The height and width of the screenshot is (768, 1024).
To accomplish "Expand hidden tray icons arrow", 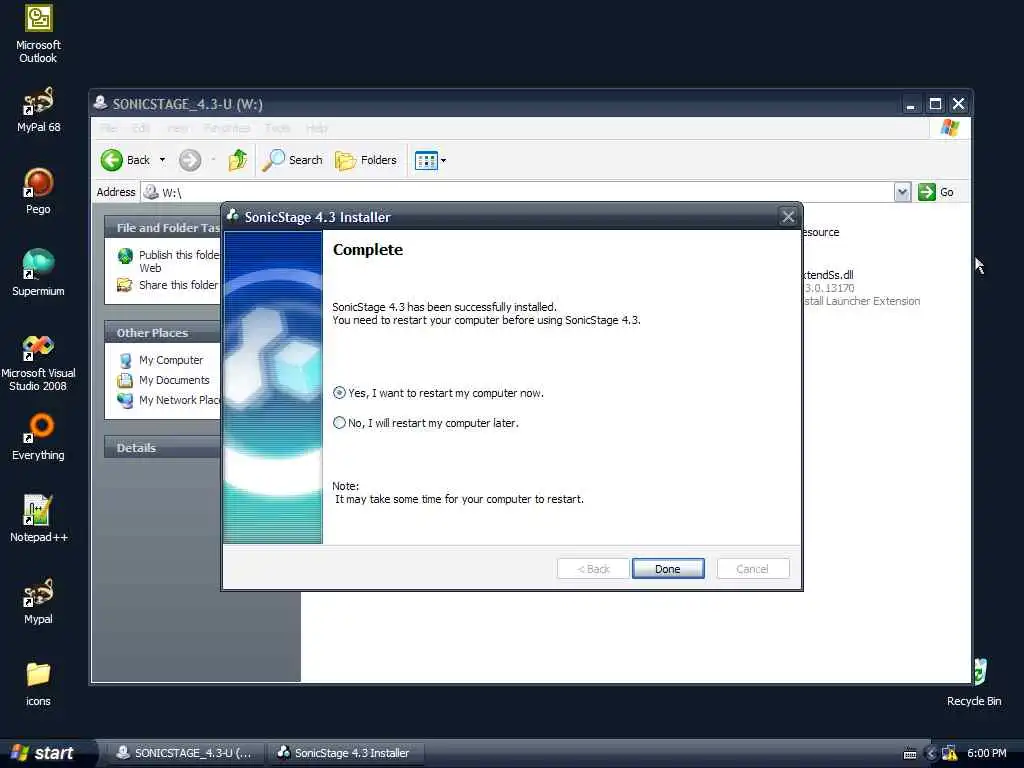I will click(x=931, y=754).
